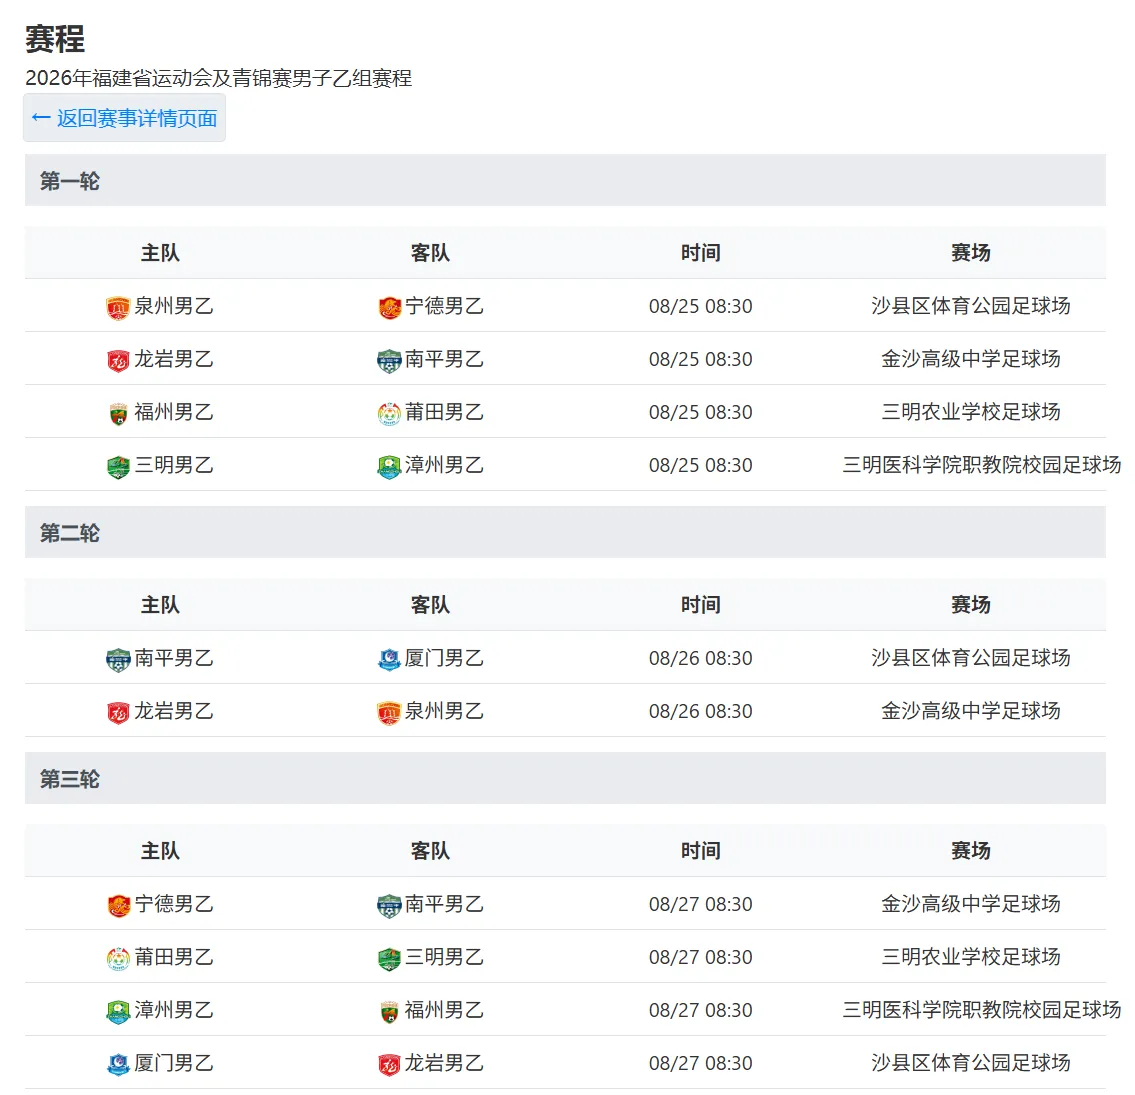Select the 第三轮 section header
1135x1095 pixels.
(x=565, y=779)
